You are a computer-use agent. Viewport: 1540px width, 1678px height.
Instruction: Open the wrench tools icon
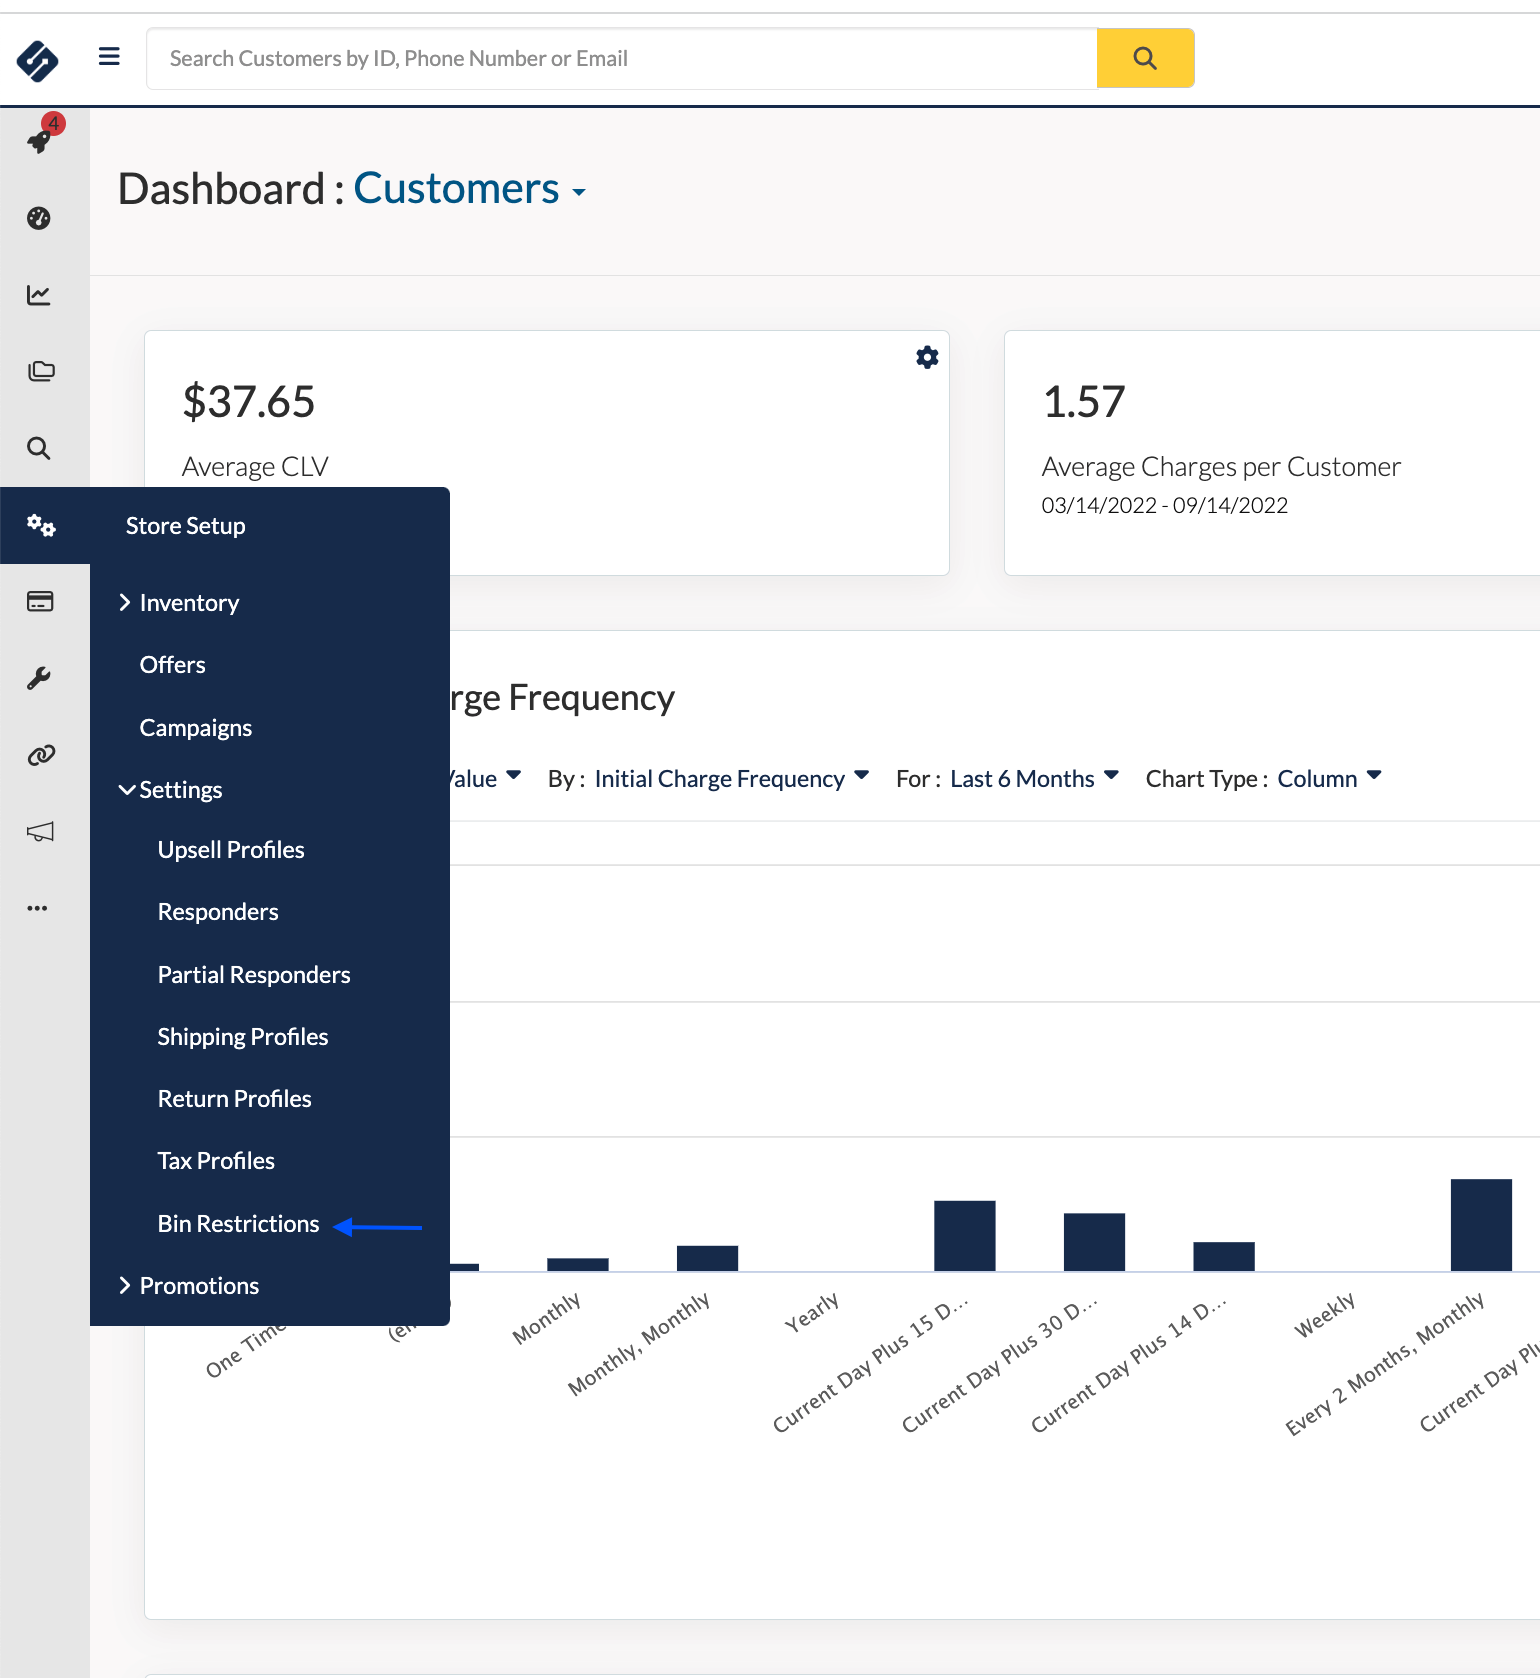[39, 679]
